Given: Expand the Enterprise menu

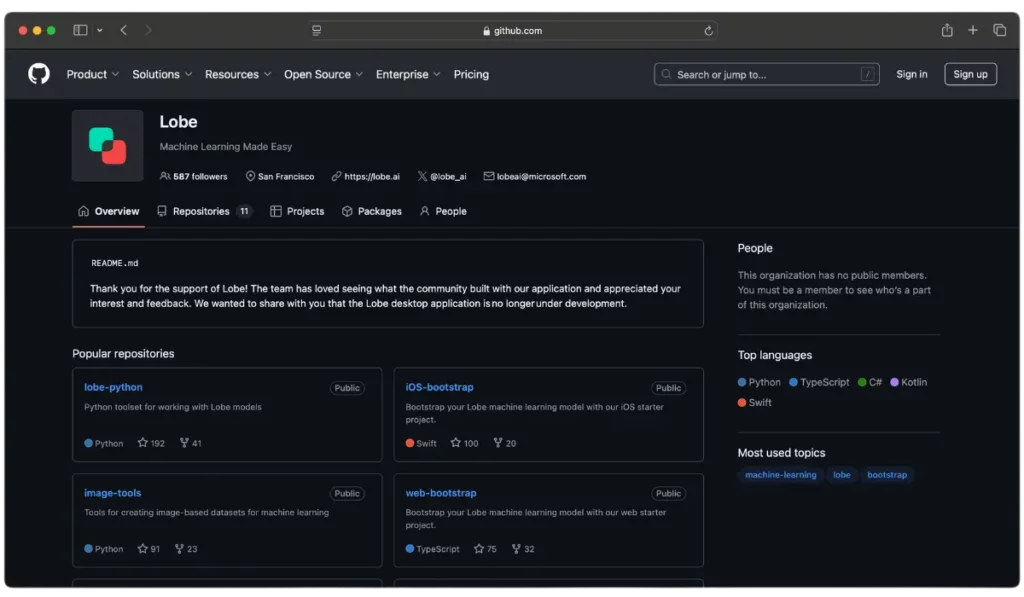Looking at the screenshot, I should click(x=408, y=74).
